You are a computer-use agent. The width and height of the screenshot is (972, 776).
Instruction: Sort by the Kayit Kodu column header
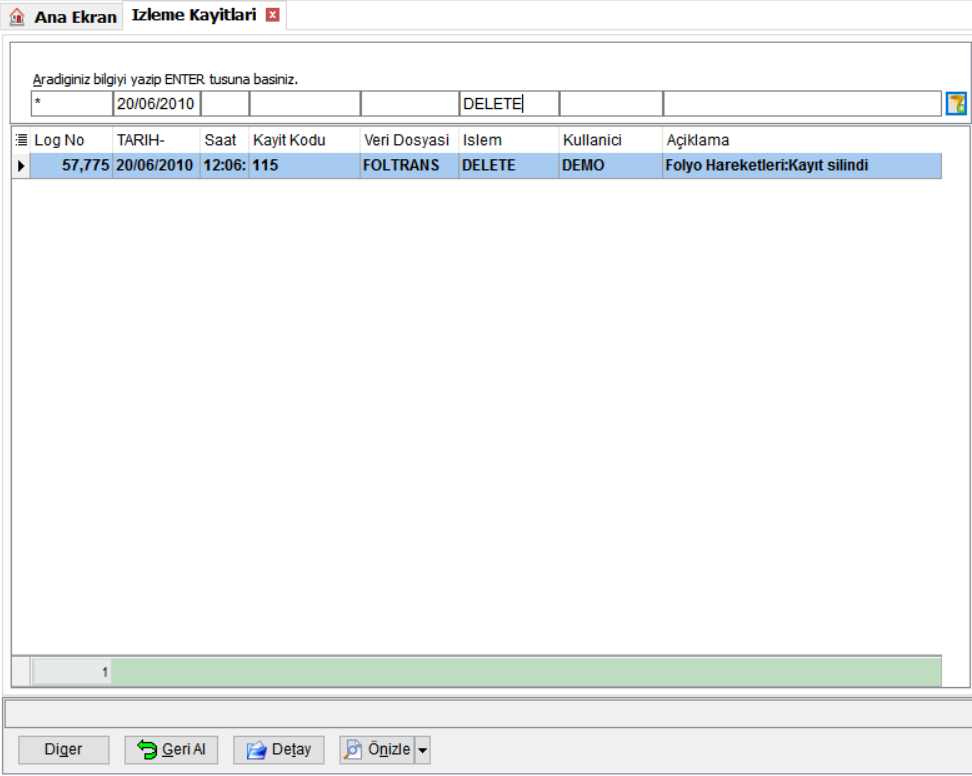pyautogui.click(x=304, y=140)
